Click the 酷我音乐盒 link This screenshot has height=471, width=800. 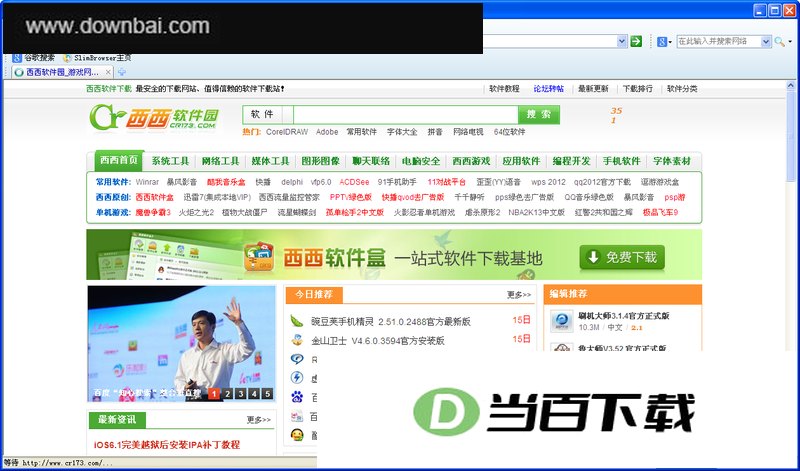[x=226, y=182]
